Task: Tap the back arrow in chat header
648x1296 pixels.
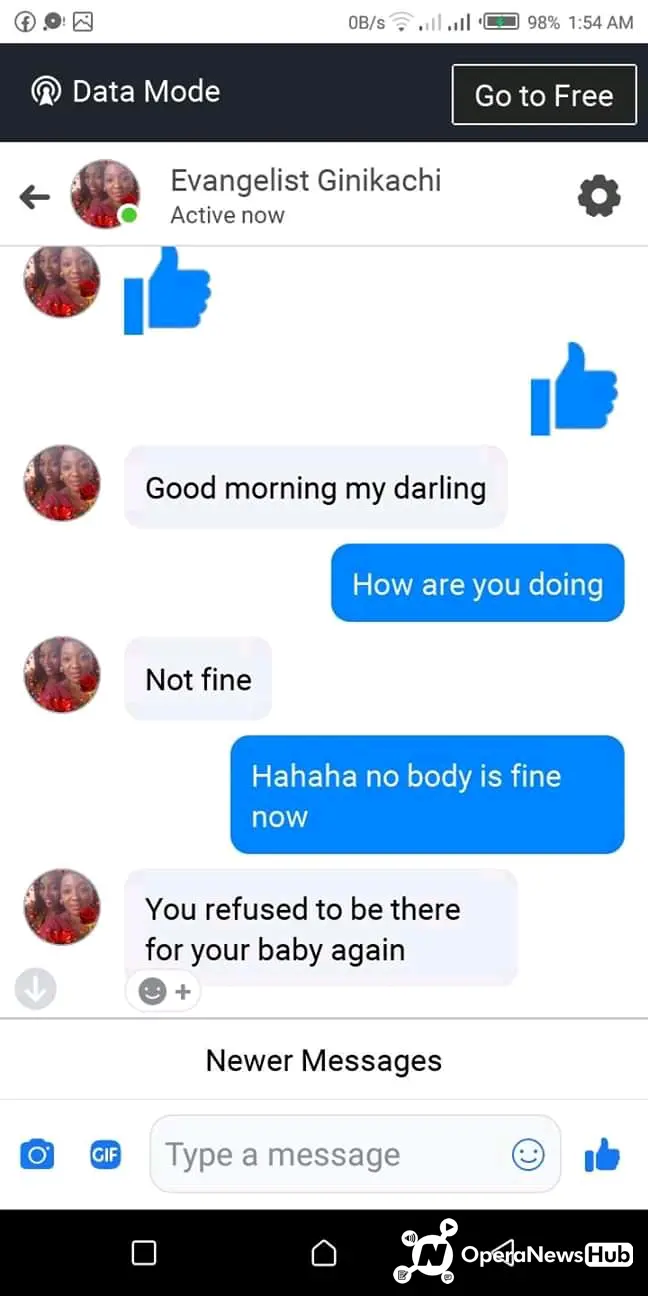Action: click(x=34, y=197)
